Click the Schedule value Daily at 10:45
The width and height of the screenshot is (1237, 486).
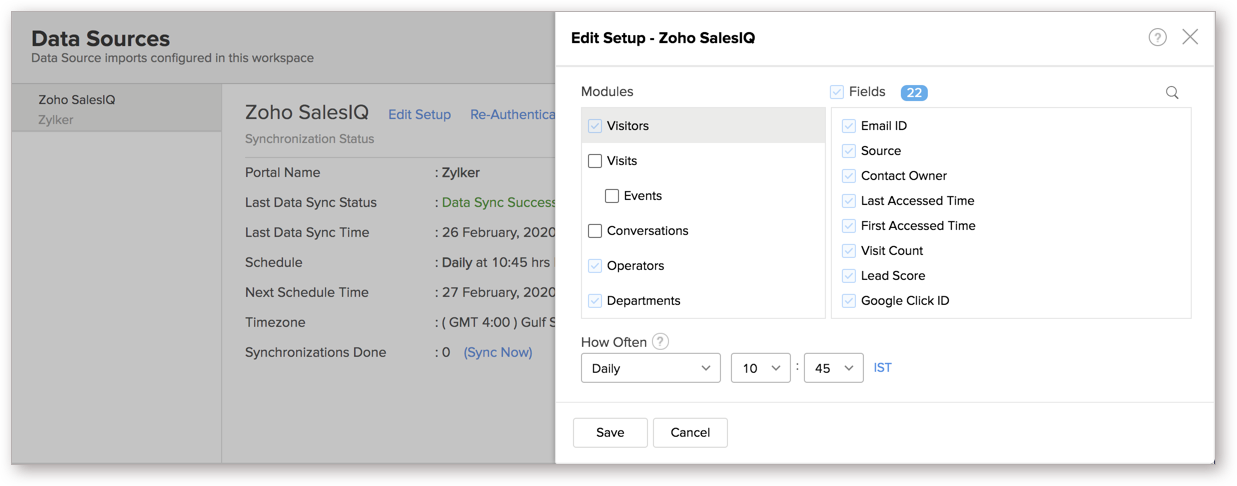coord(496,263)
